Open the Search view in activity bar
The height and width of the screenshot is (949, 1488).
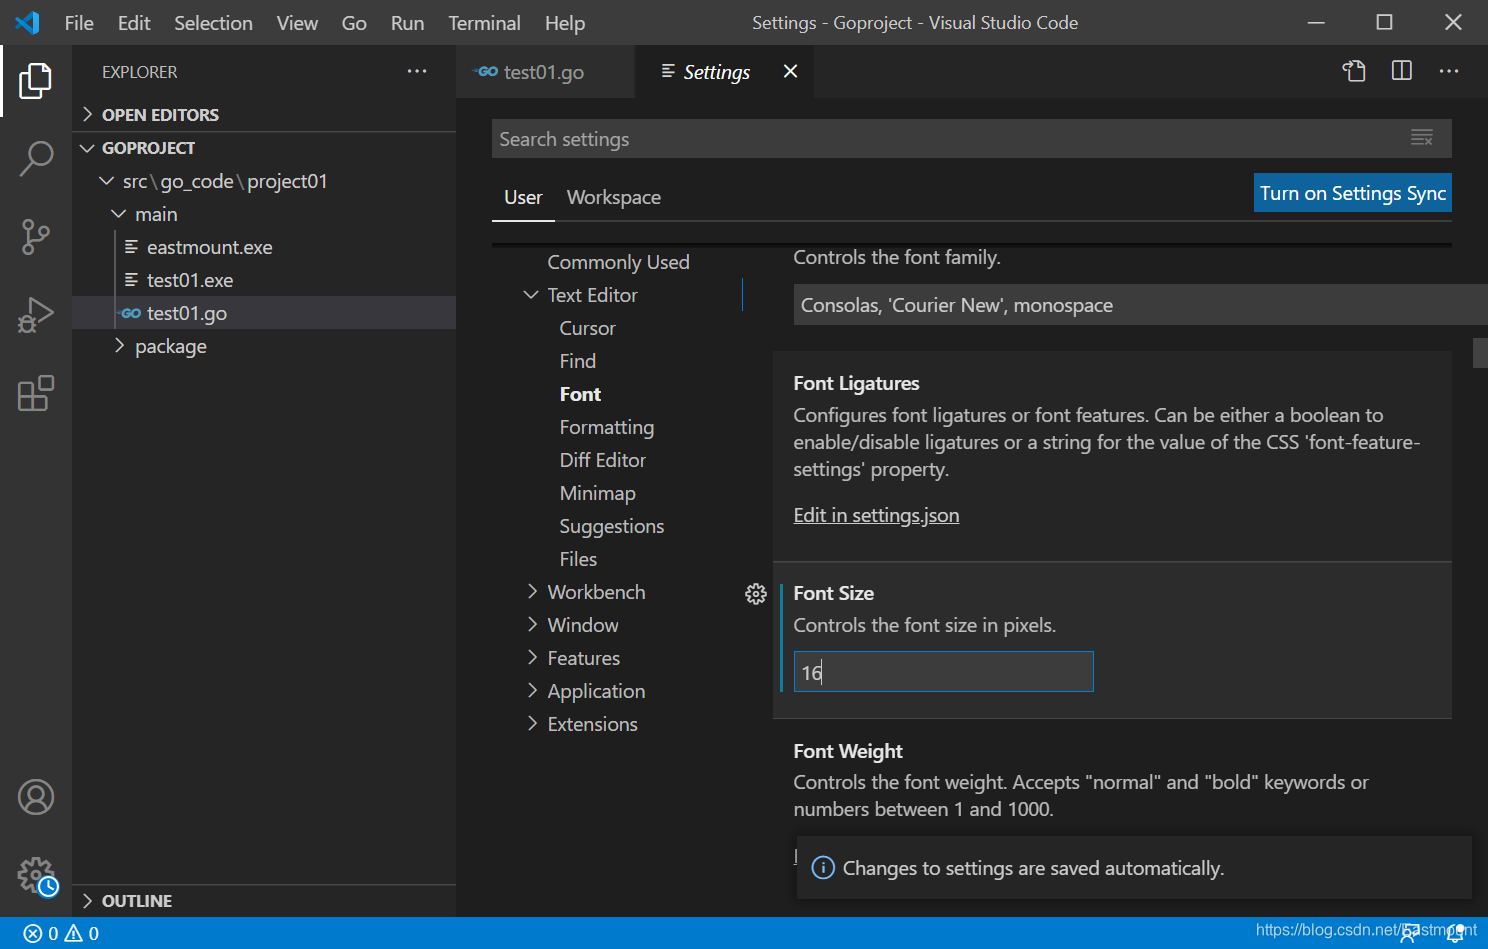[36, 158]
